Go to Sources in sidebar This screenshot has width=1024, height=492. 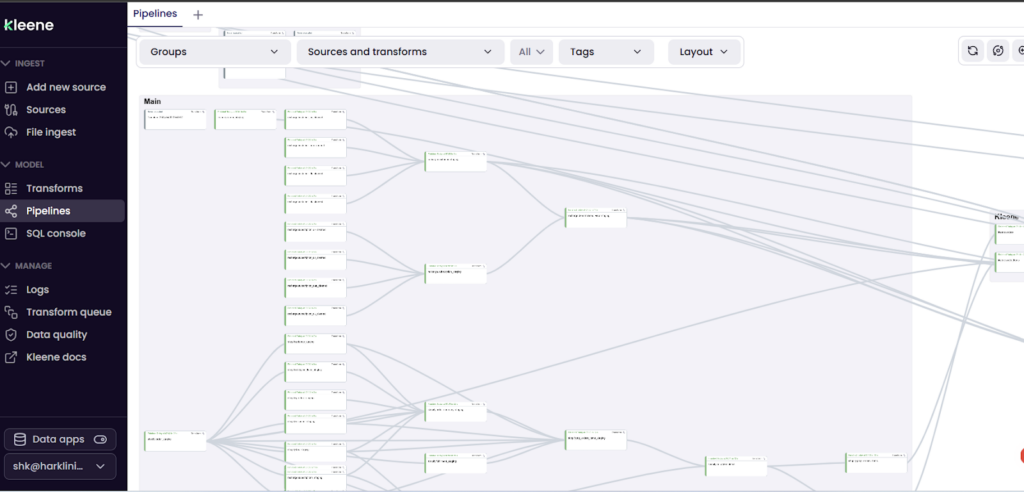pyautogui.click(x=46, y=110)
